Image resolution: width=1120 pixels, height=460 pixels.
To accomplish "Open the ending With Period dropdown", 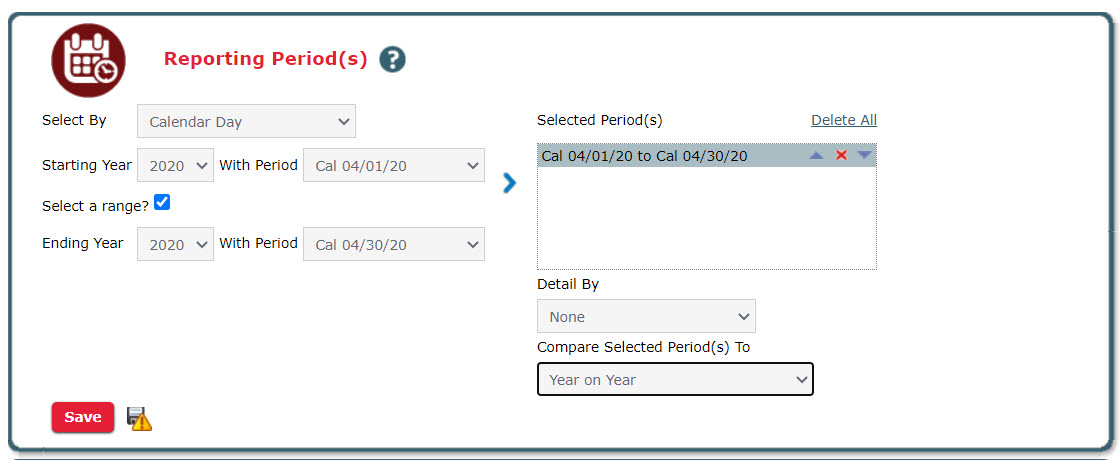I will [x=394, y=244].
